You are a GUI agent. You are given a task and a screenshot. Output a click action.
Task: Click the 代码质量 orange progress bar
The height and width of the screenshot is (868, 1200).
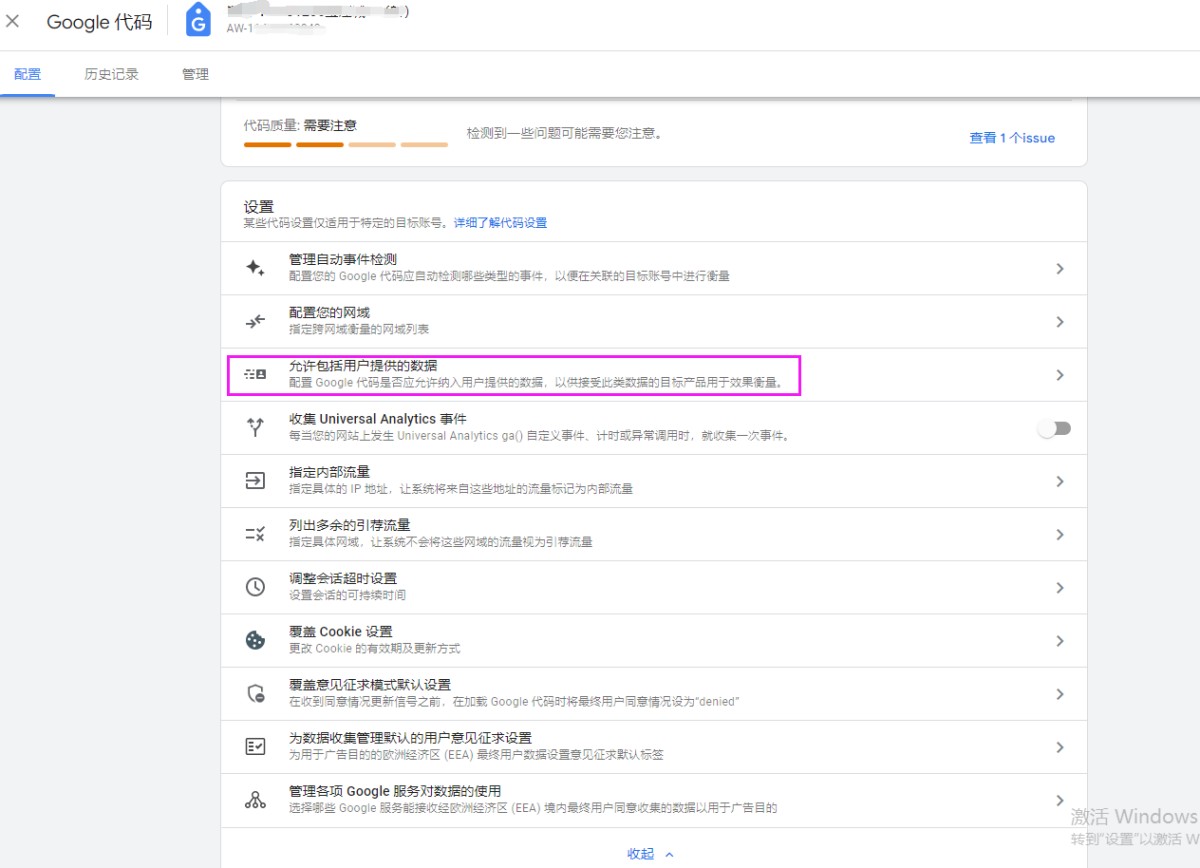[x=346, y=145]
